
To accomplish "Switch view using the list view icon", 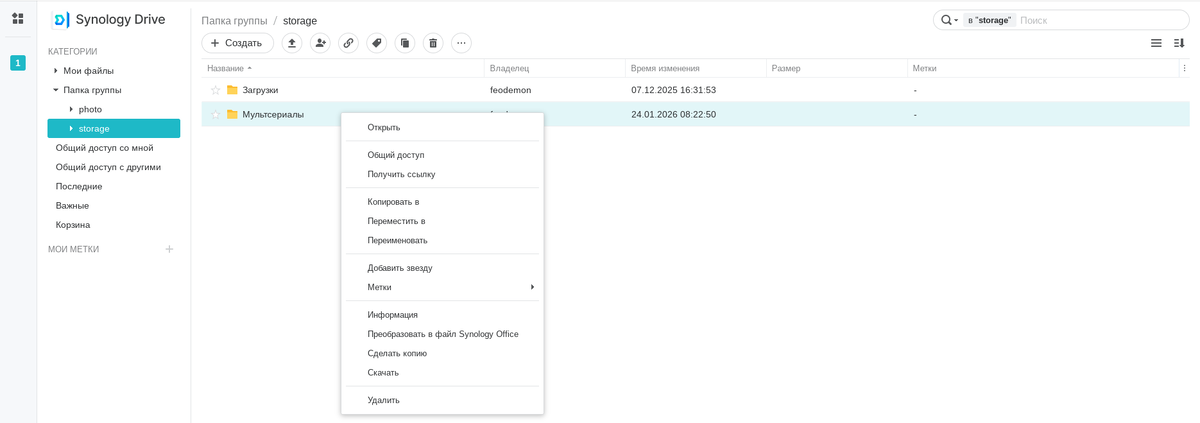I will 1156,43.
